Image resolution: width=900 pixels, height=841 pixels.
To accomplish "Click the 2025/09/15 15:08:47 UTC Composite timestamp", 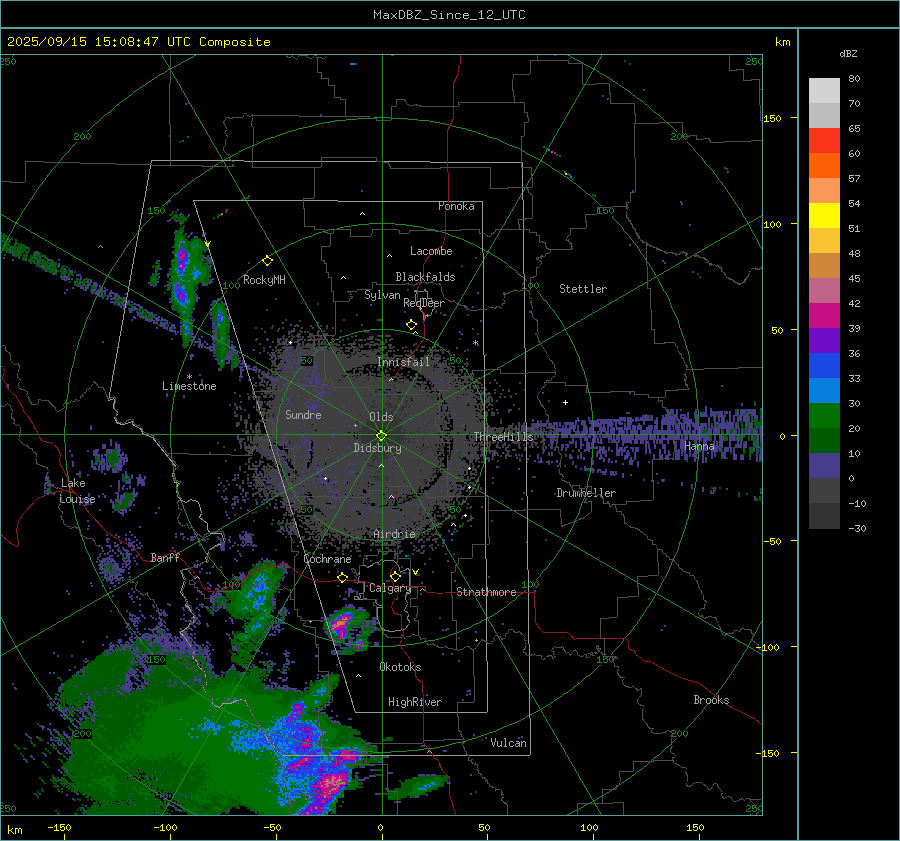I will click(138, 42).
